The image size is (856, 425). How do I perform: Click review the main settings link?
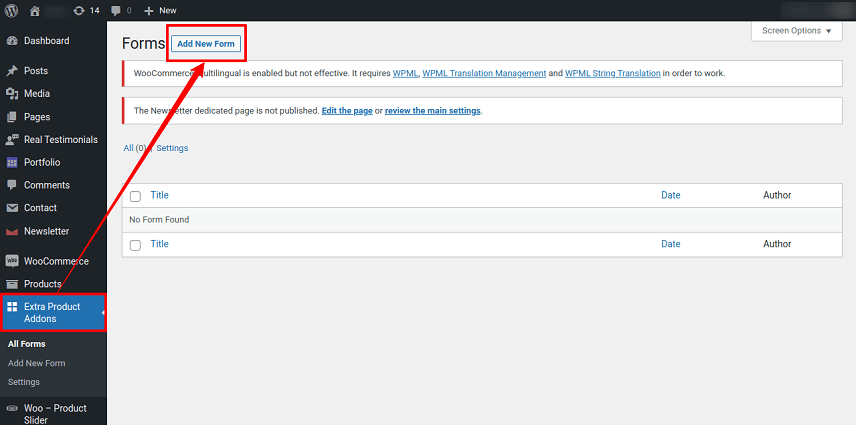(x=432, y=111)
